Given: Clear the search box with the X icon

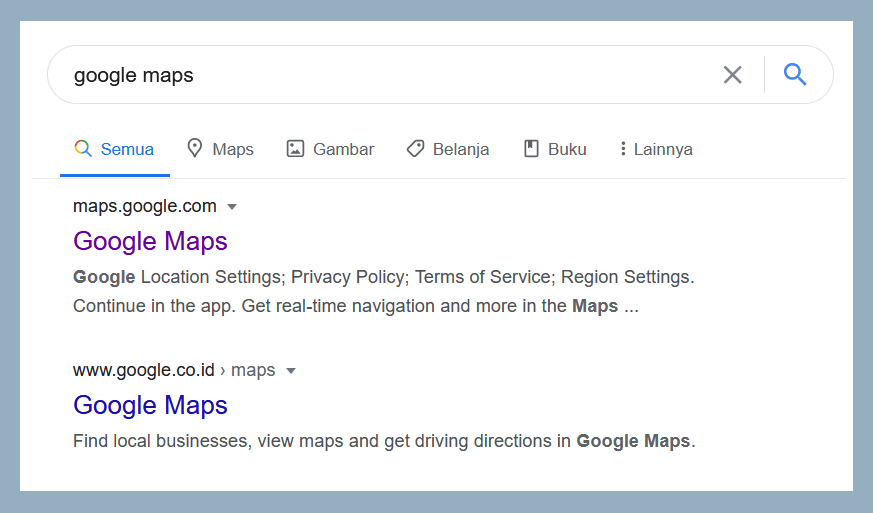Looking at the screenshot, I should (732, 75).
